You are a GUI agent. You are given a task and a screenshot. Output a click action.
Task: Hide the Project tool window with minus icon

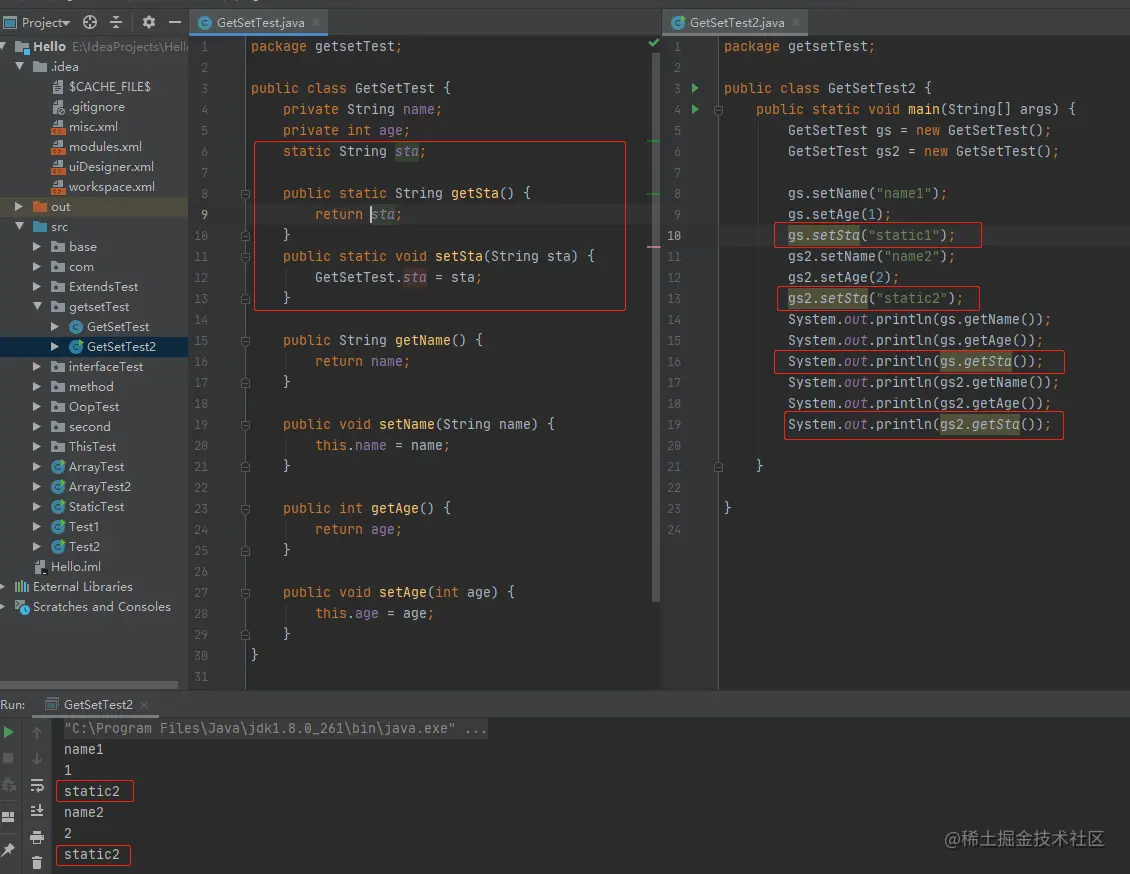[174, 22]
